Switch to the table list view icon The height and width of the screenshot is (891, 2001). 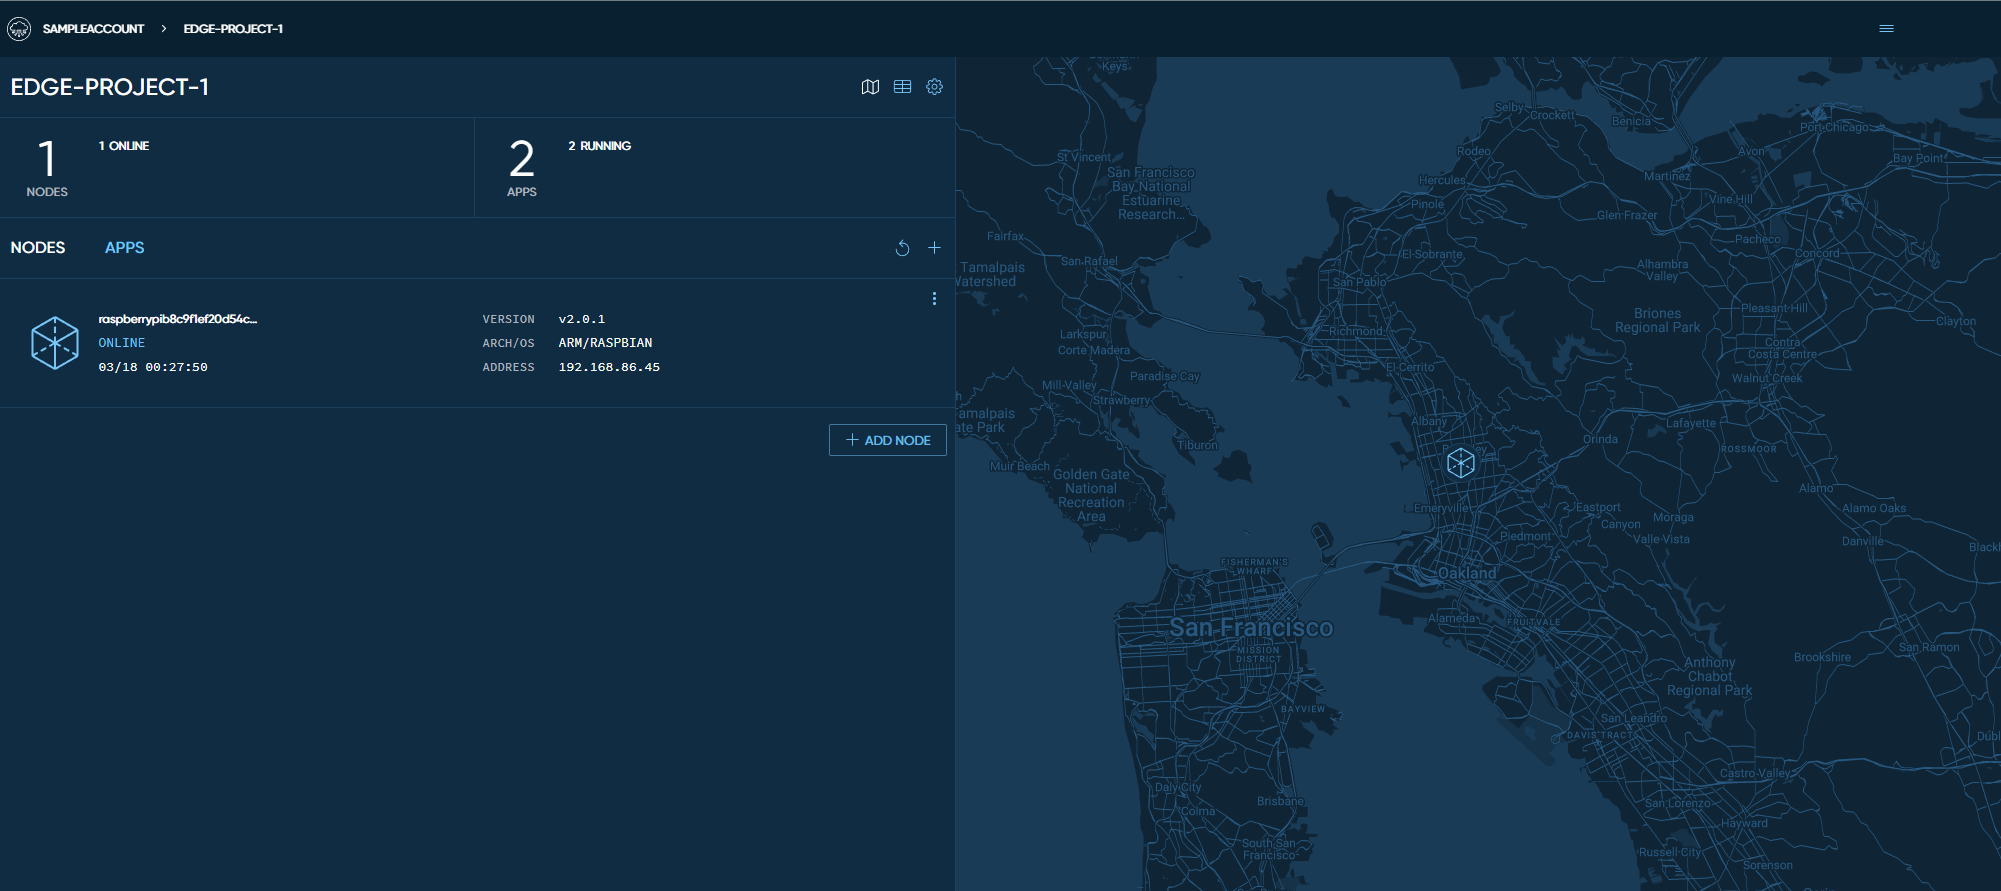902,87
